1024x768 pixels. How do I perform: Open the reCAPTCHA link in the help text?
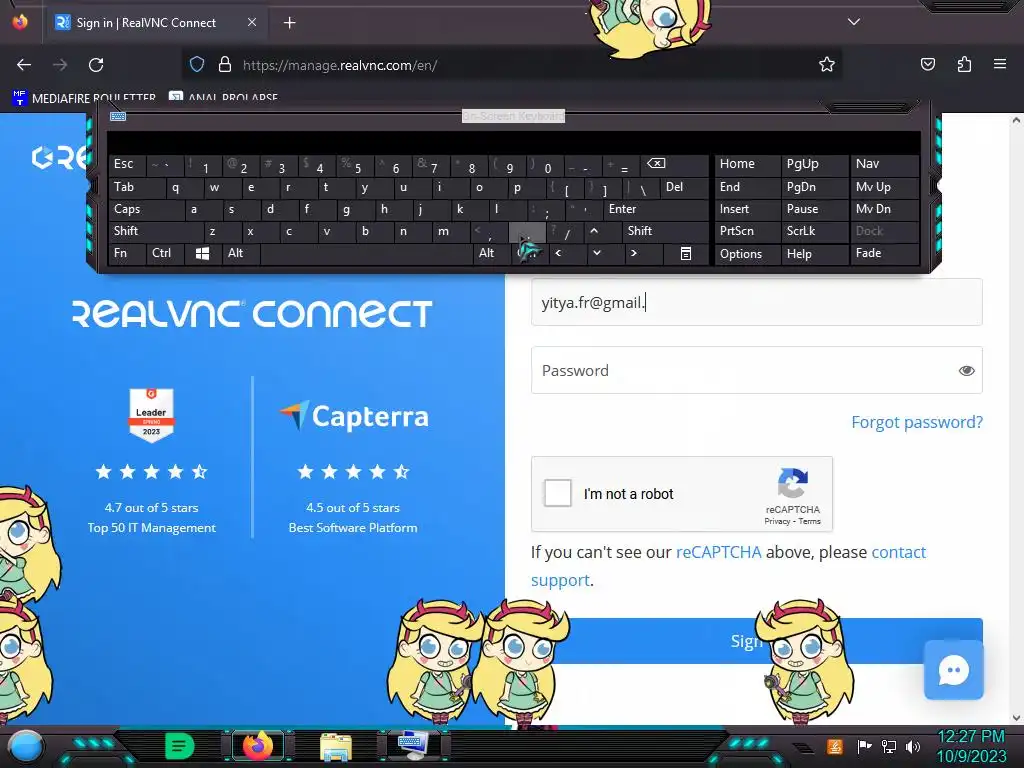click(718, 552)
